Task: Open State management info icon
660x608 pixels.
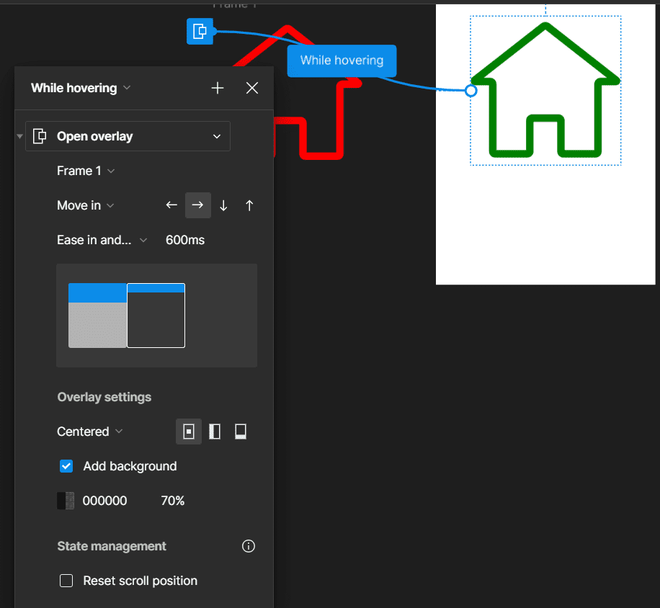Action: tap(248, 546)
